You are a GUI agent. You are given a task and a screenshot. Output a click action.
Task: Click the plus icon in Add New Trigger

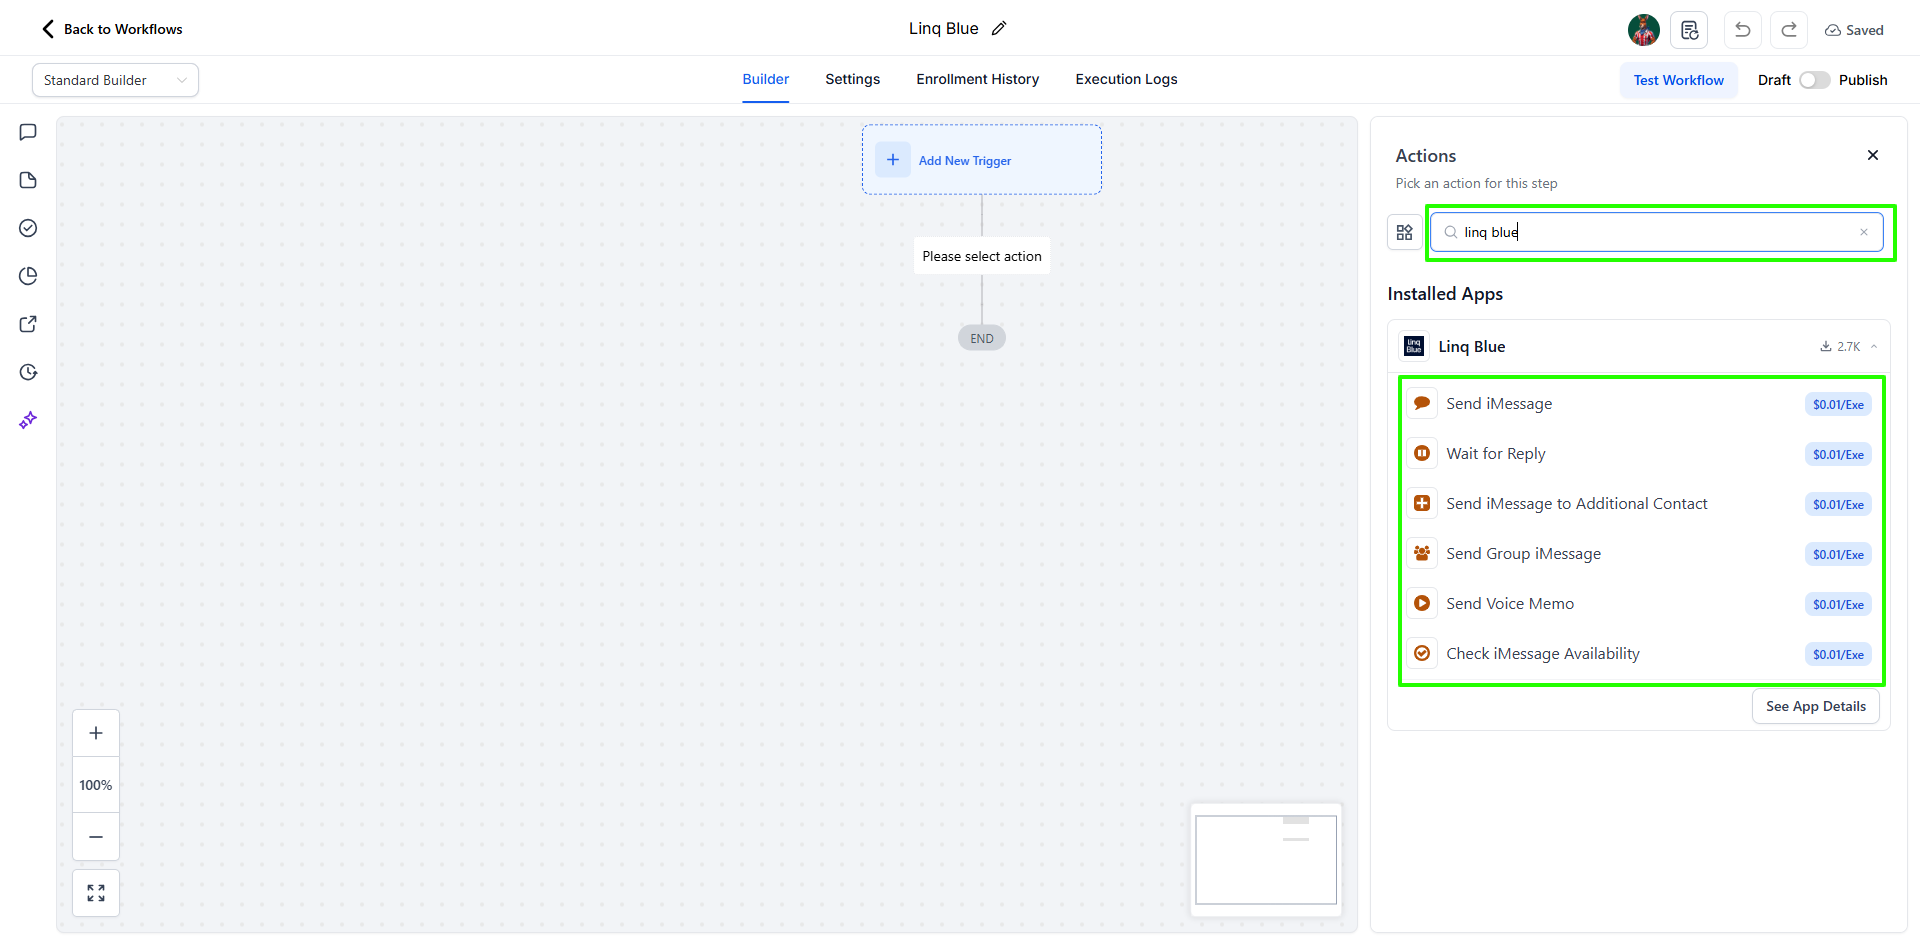[893, 160]
